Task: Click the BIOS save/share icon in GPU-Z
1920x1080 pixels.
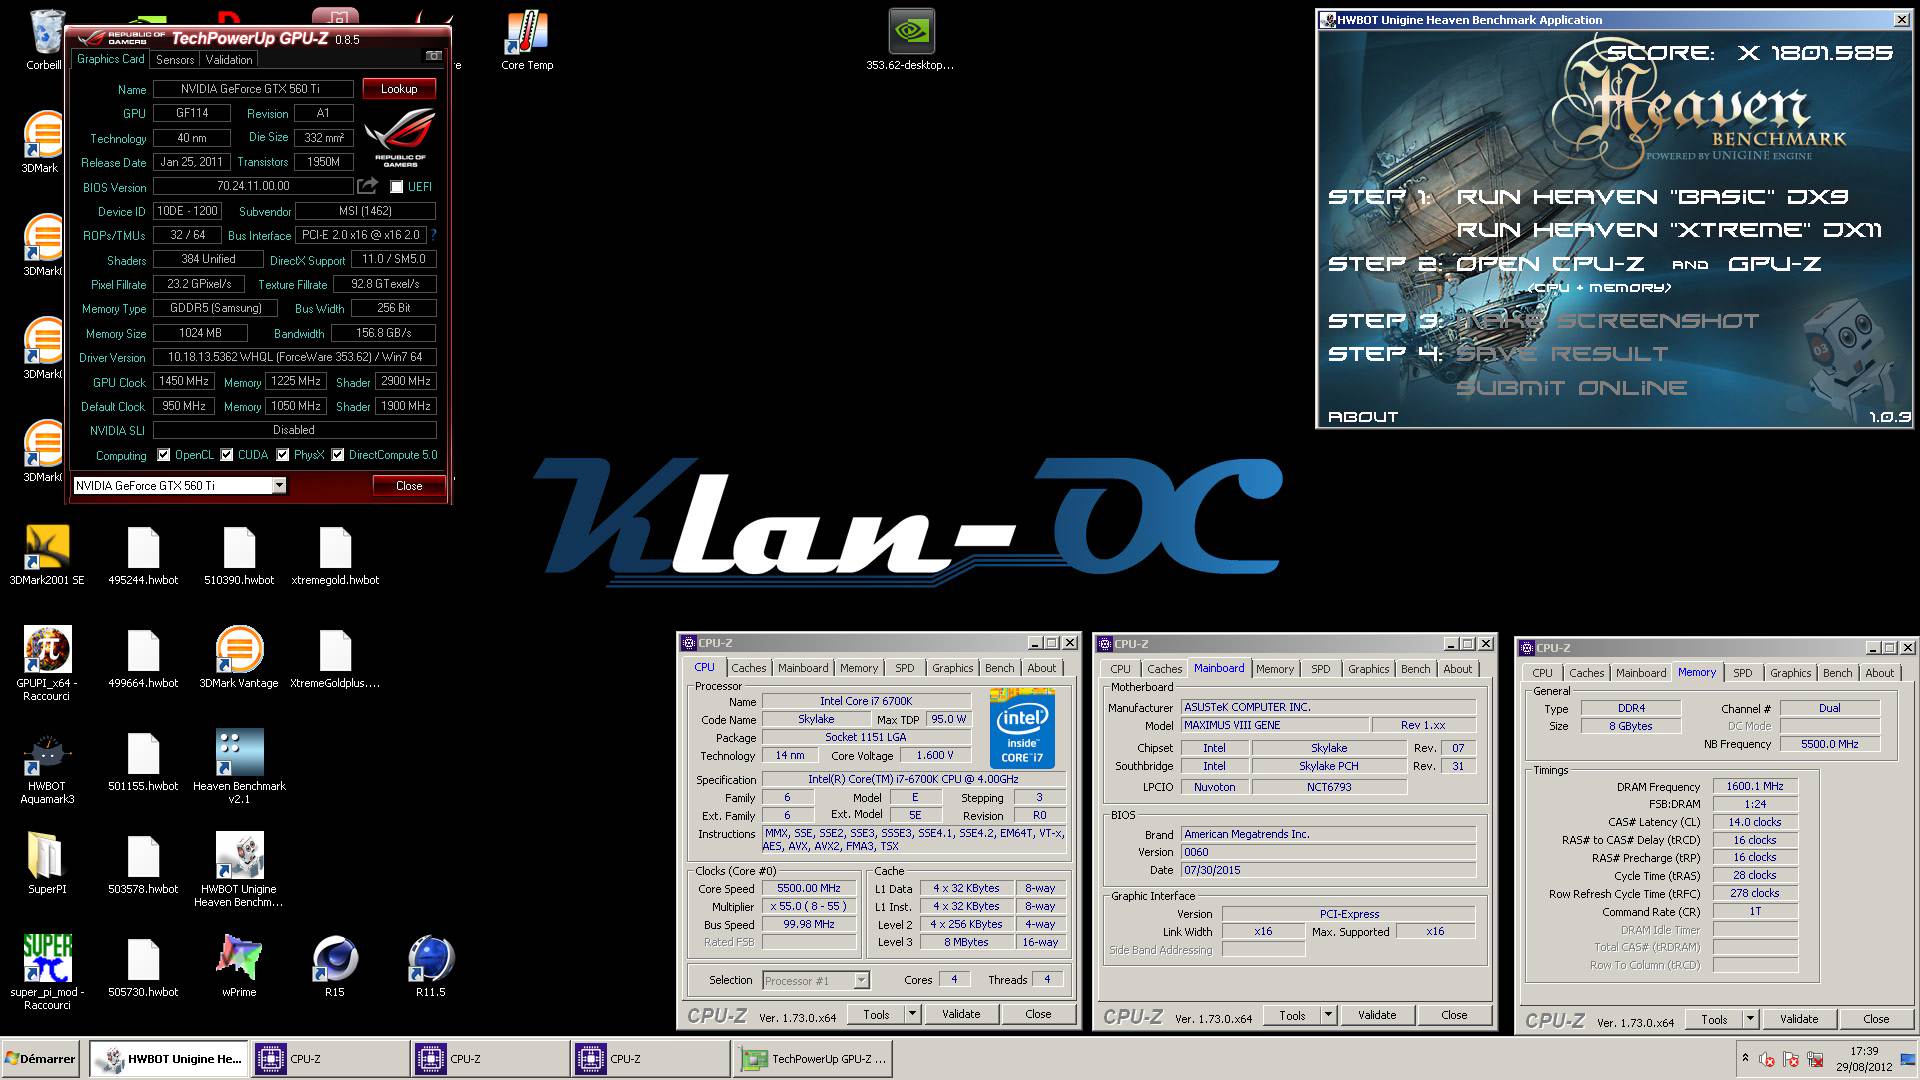Action: (368, 186)
